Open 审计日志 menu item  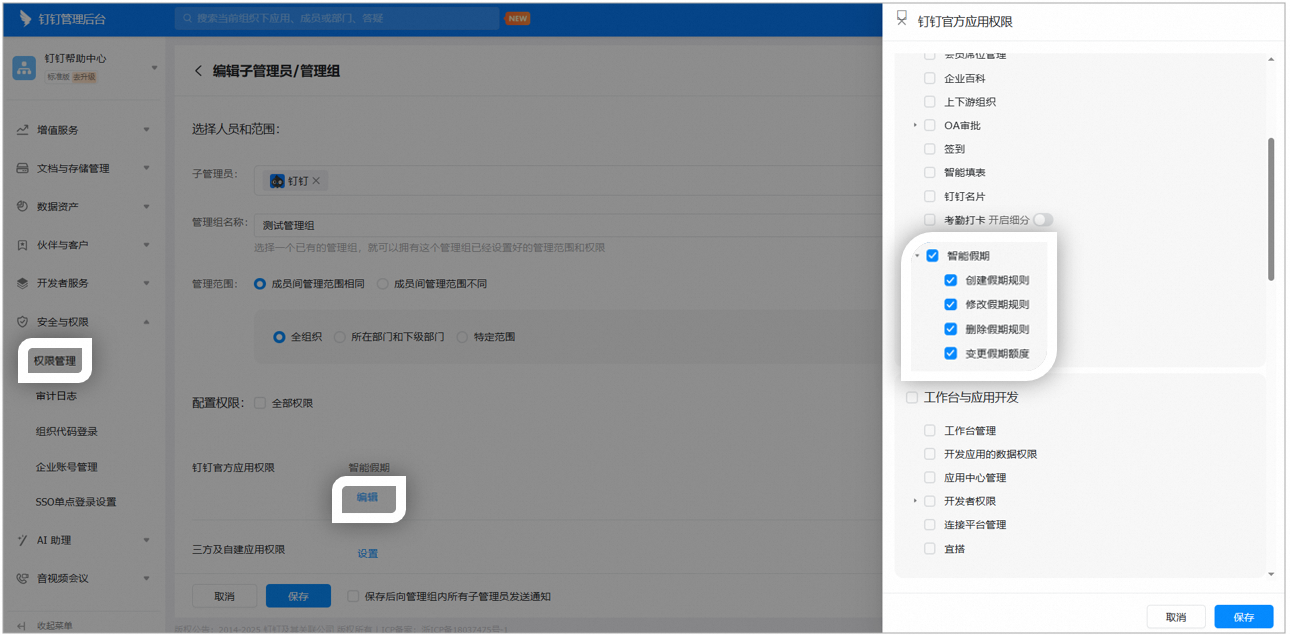tap(56, 396)
